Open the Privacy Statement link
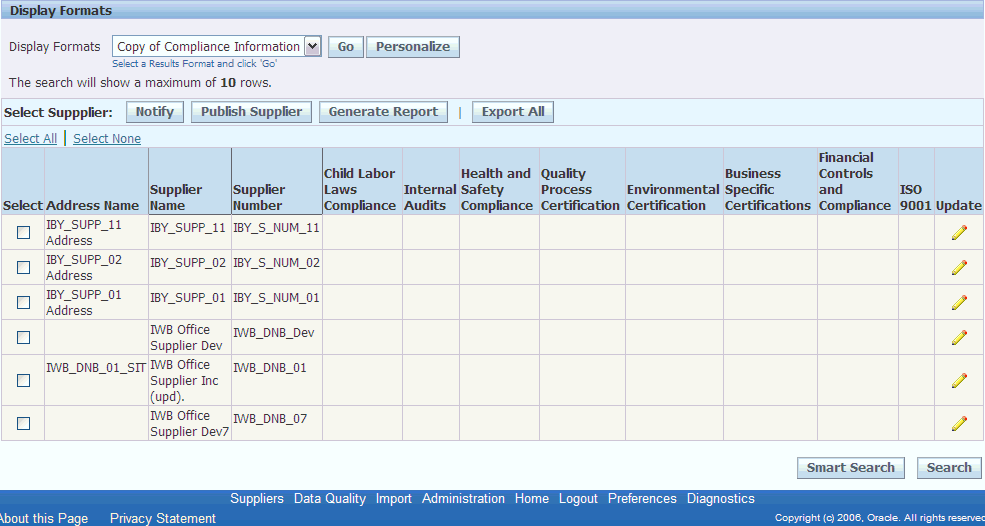Viewport: 985px width, 526px height. point(163,518)
